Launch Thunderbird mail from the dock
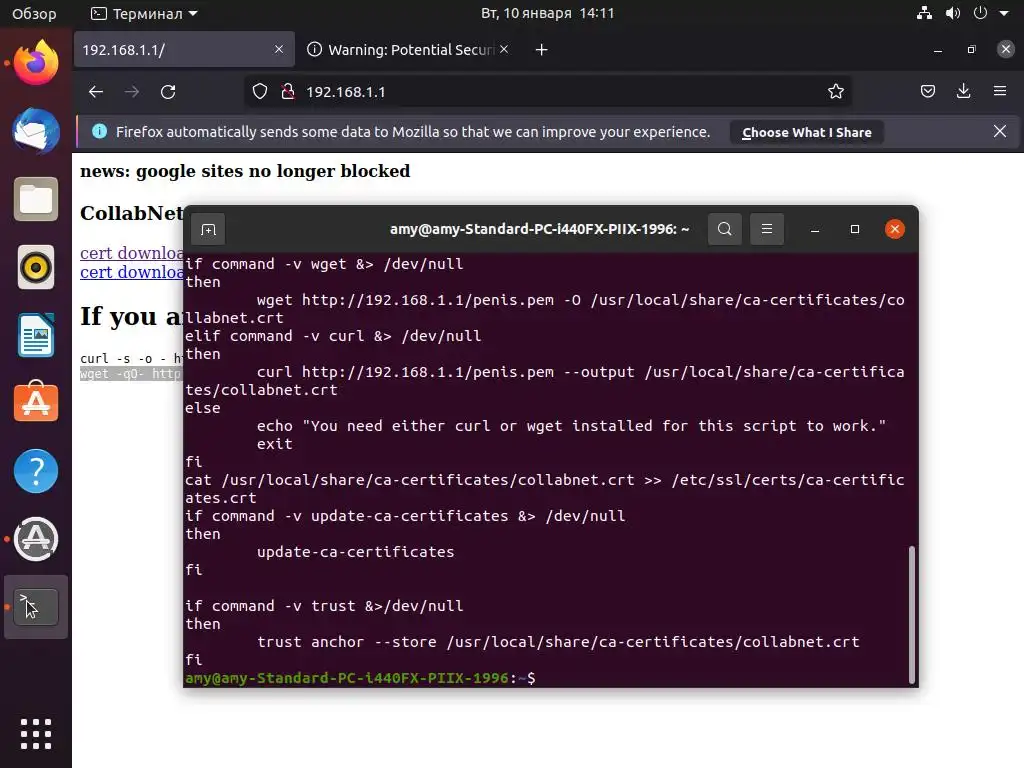 (x=36, y=131)
